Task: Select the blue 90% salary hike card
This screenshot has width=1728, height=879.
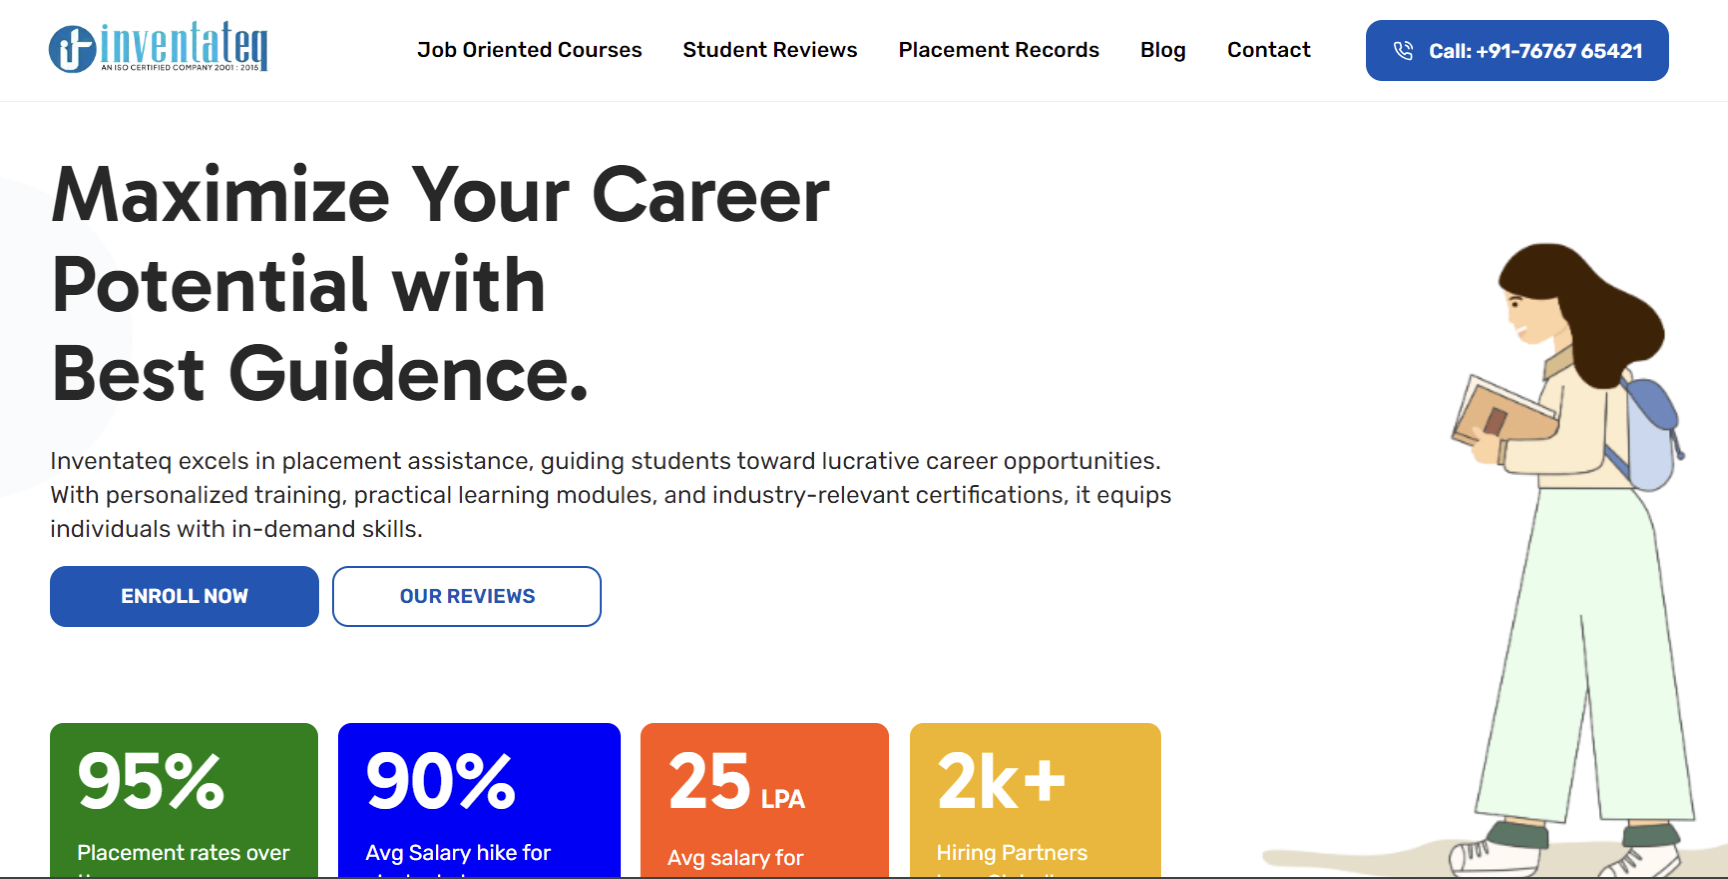Action: pos(479,800)
